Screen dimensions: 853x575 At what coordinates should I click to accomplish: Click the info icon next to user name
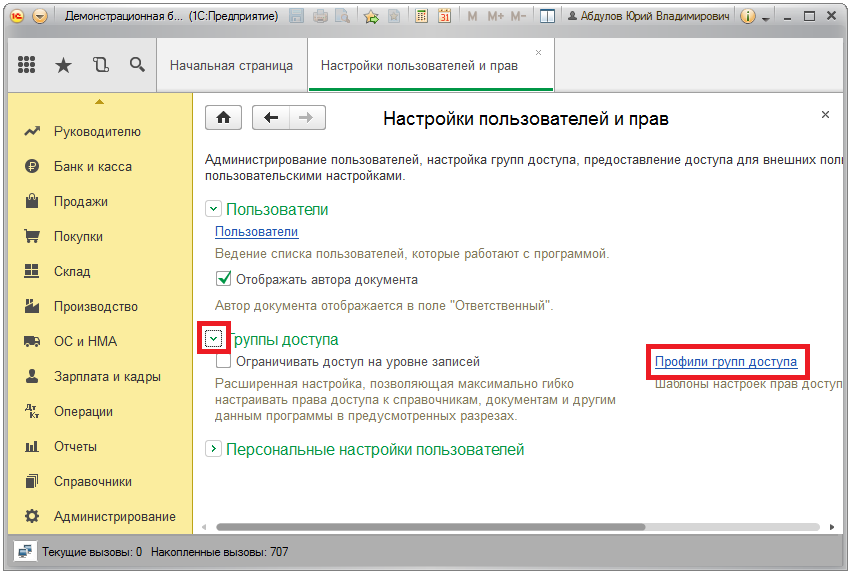(x=746, y=17)
